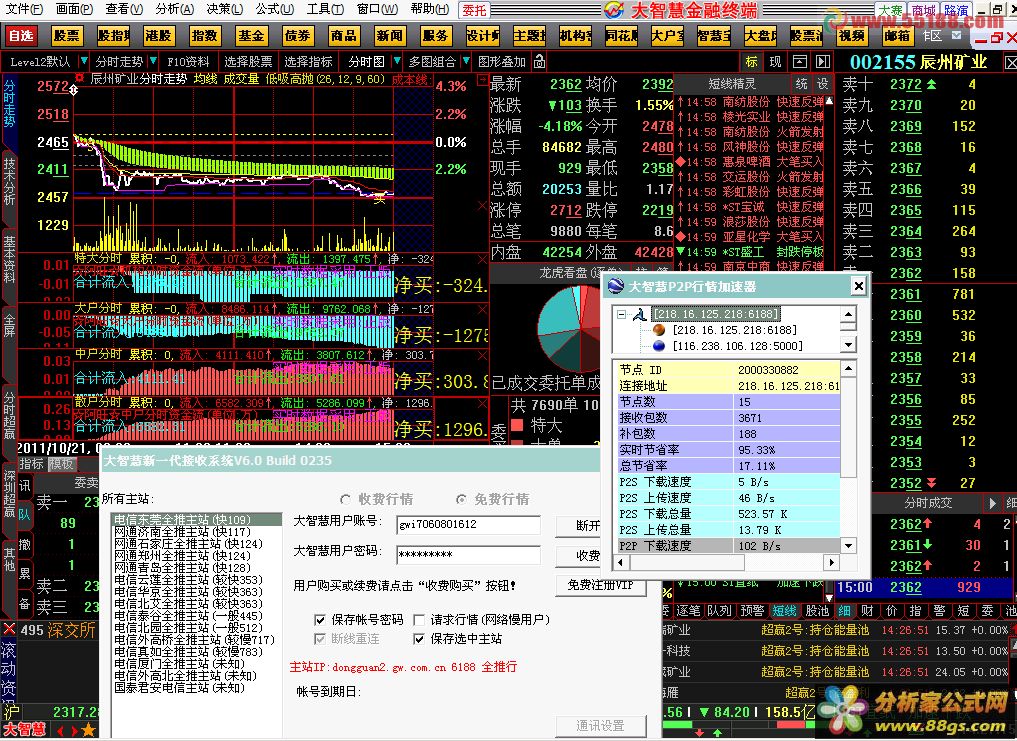Click the window-layout icon right of 现
The height and width of the screenshot is (741, 1017).
tap(800, 62)
